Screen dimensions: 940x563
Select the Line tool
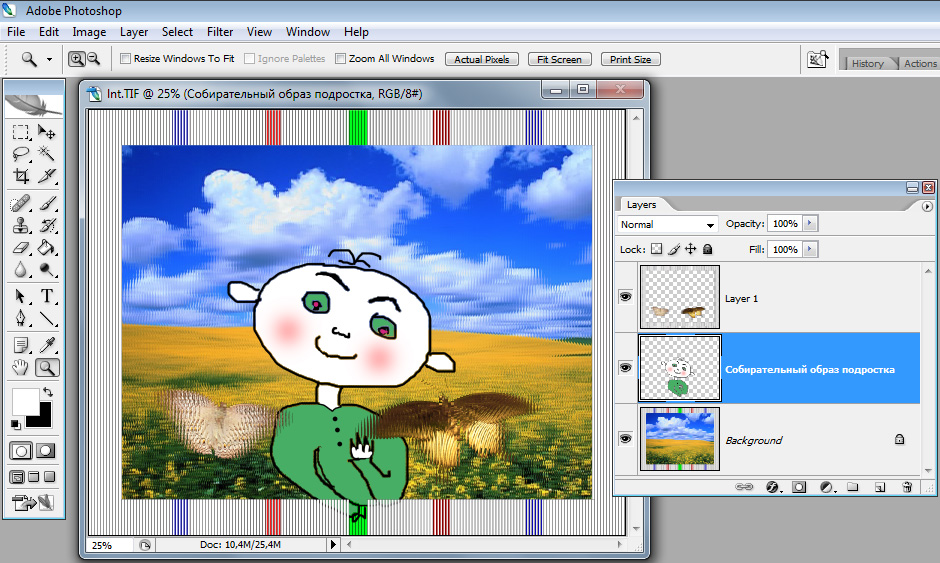tap(46, 318)
